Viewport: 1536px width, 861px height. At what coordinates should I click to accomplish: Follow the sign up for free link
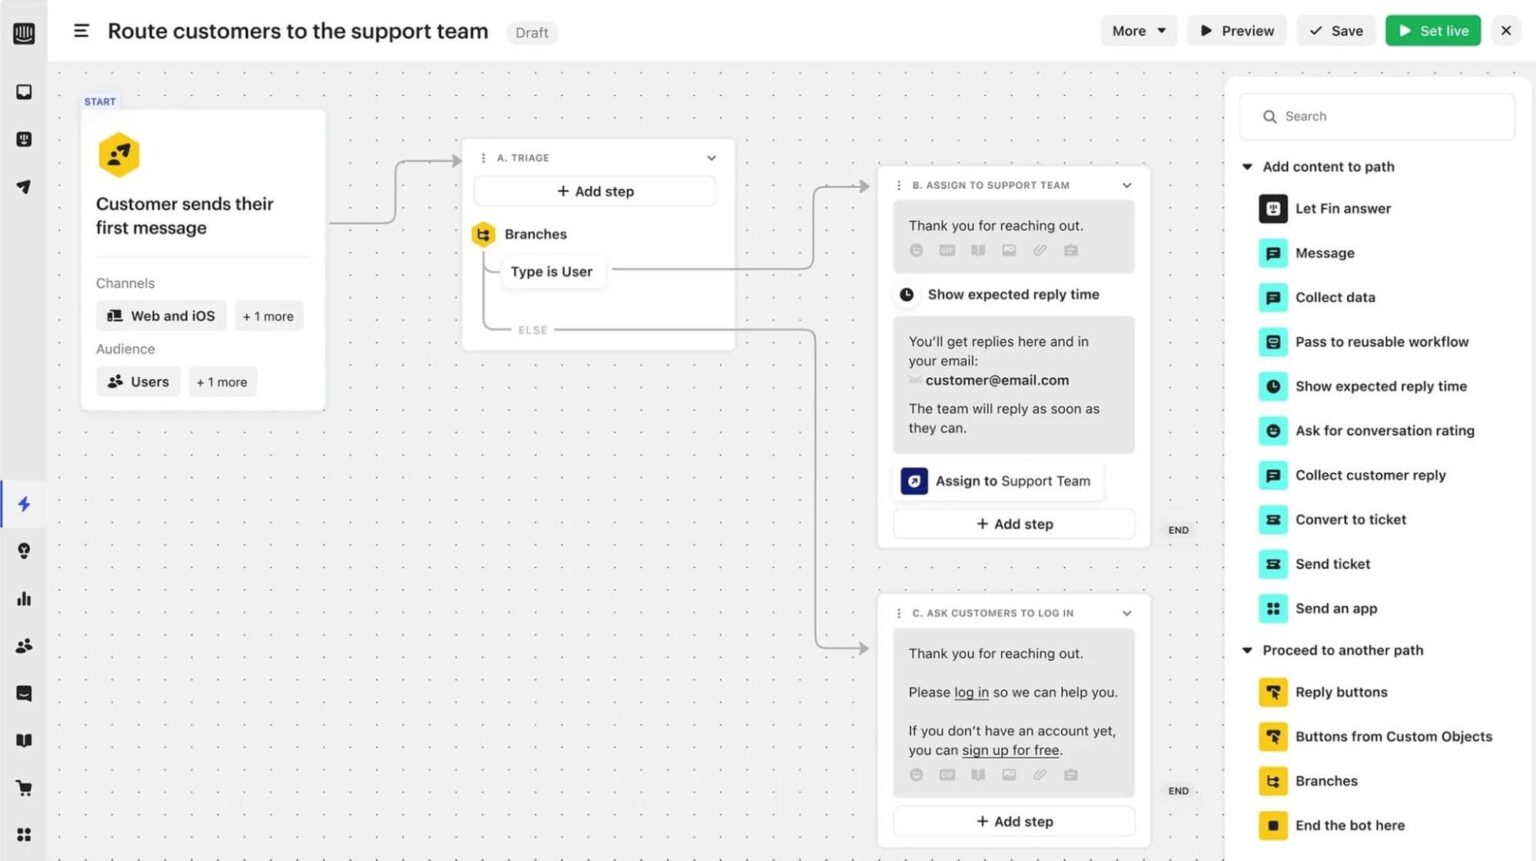tap(1010, 750)
